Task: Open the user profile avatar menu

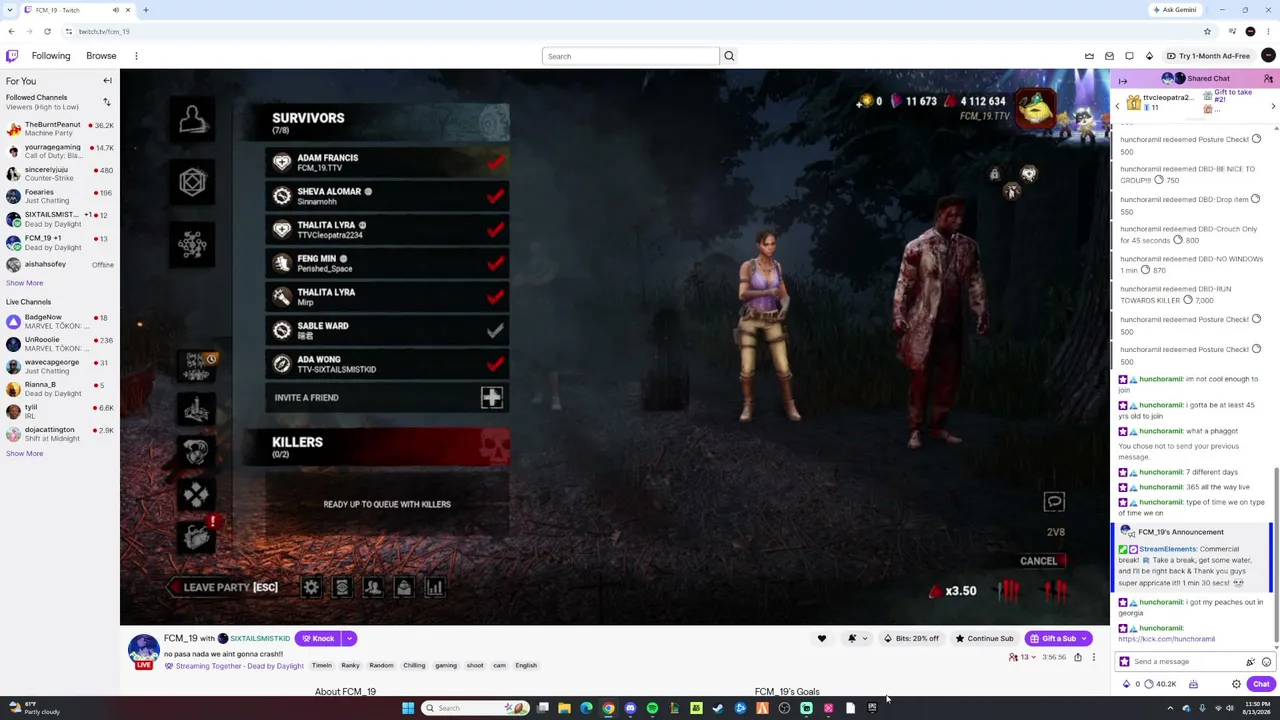Action: coord(1268,56)
